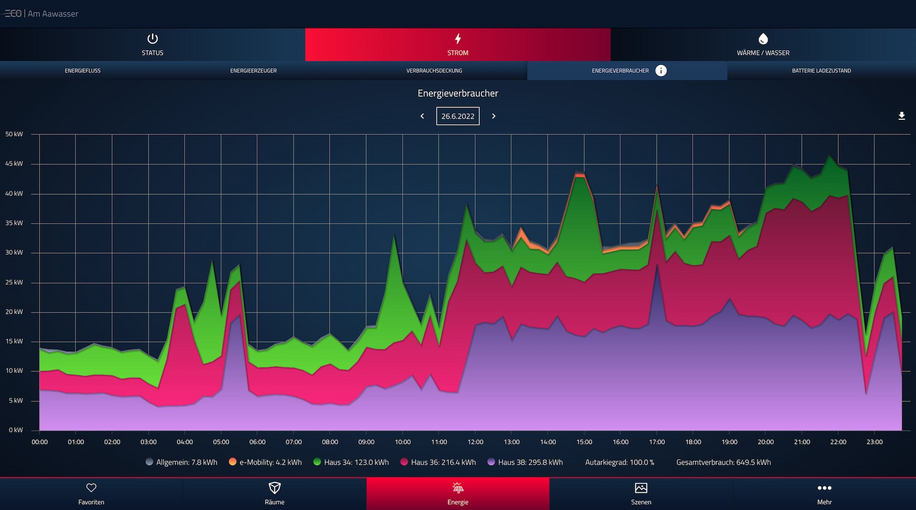Go to previous day with left chevron
Image resolution: width=916 pixels, height=510 pixels.
(422, 116)
